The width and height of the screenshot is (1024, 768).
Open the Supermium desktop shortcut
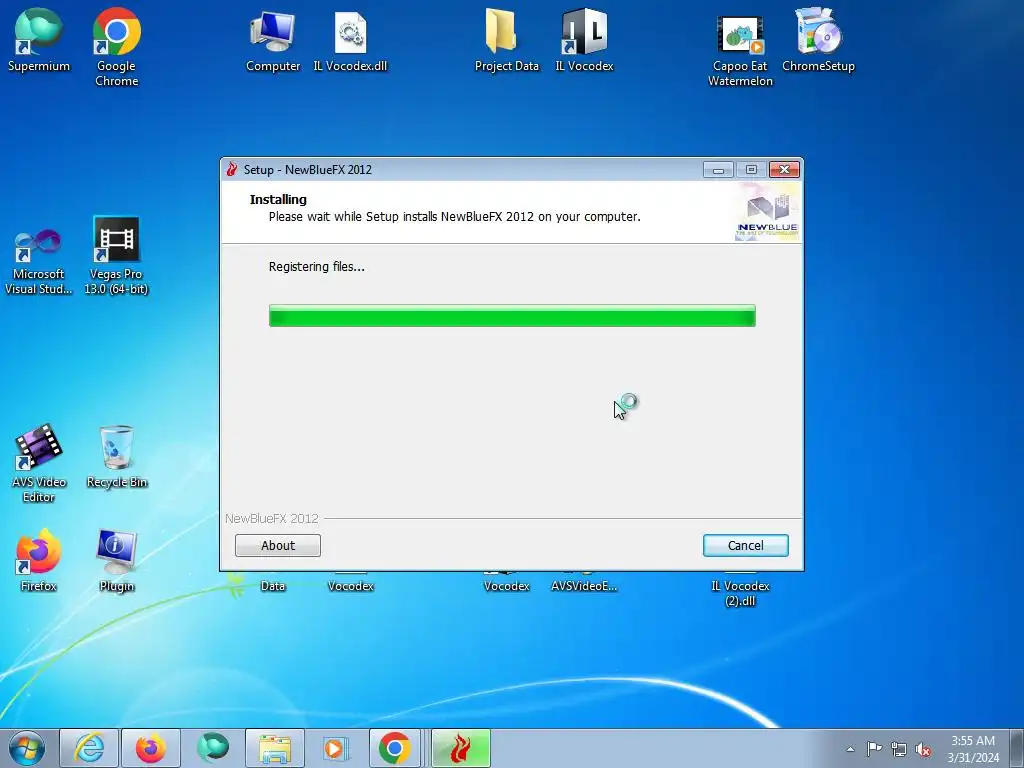(39, 39)
